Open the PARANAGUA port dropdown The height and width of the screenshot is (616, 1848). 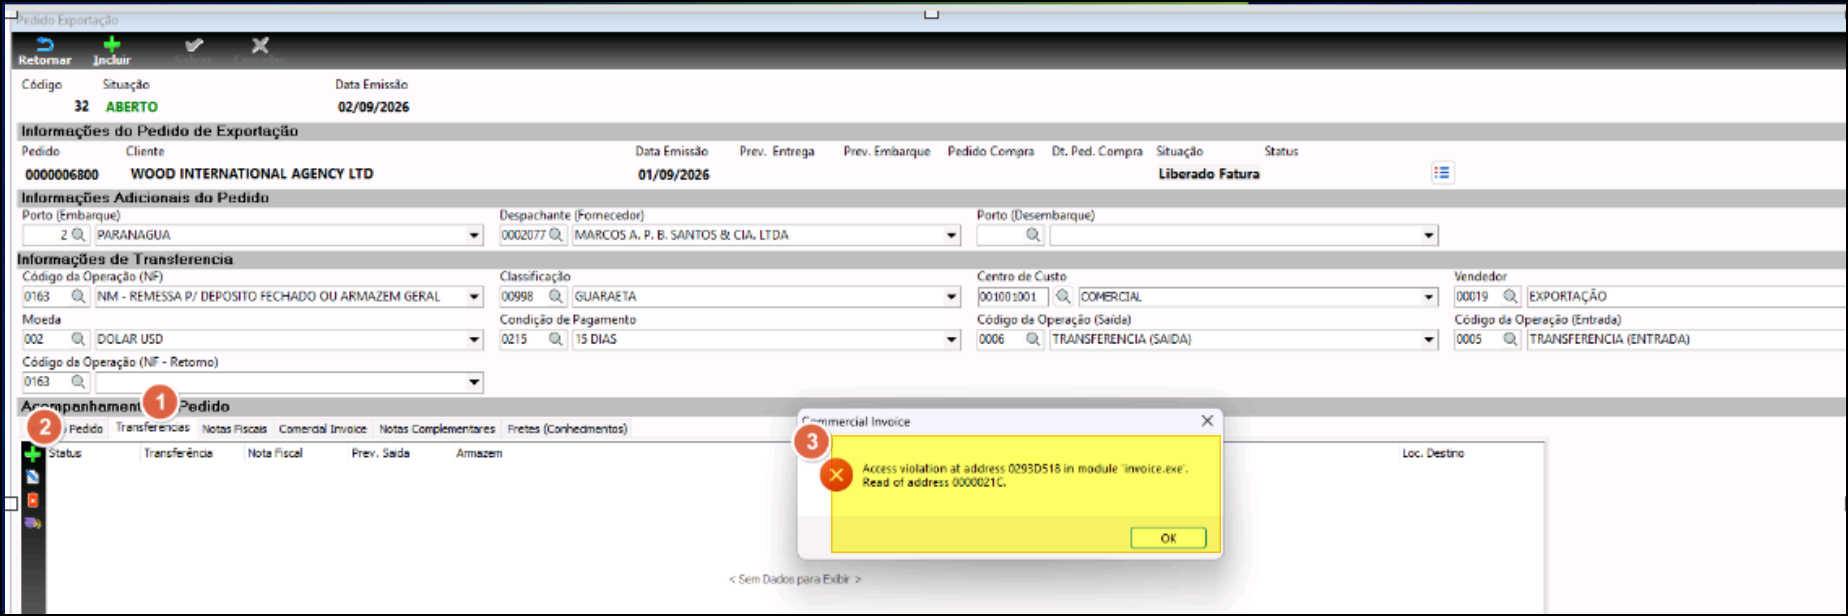pyautogui.click(x=474, y=235)
